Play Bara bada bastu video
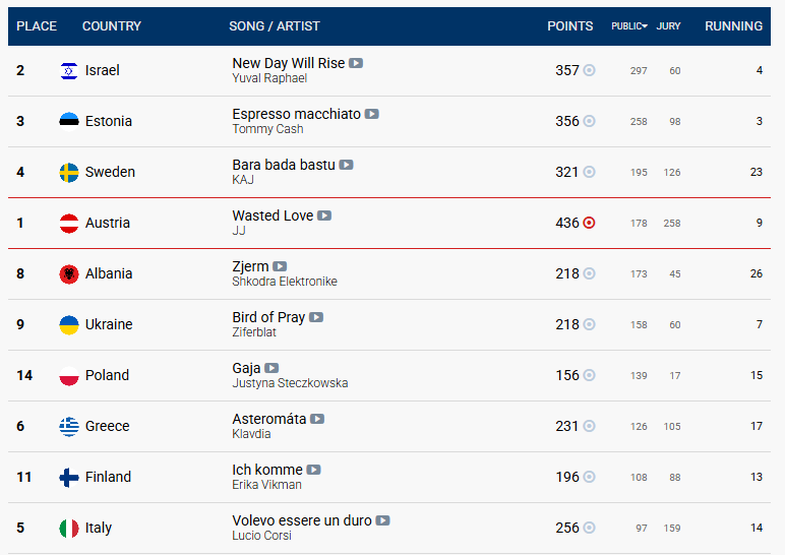Viewport: 785px width, 555px height. click(346, 165)
